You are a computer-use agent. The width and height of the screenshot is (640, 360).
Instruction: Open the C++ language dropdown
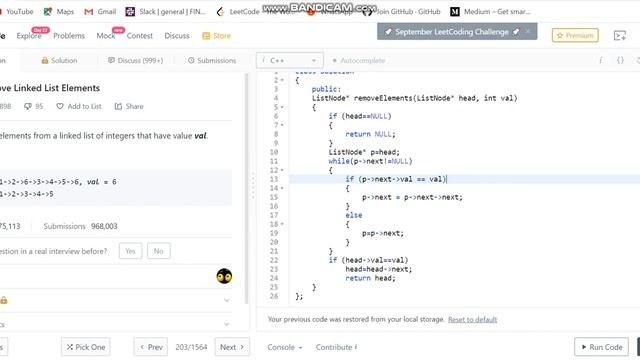290,60
